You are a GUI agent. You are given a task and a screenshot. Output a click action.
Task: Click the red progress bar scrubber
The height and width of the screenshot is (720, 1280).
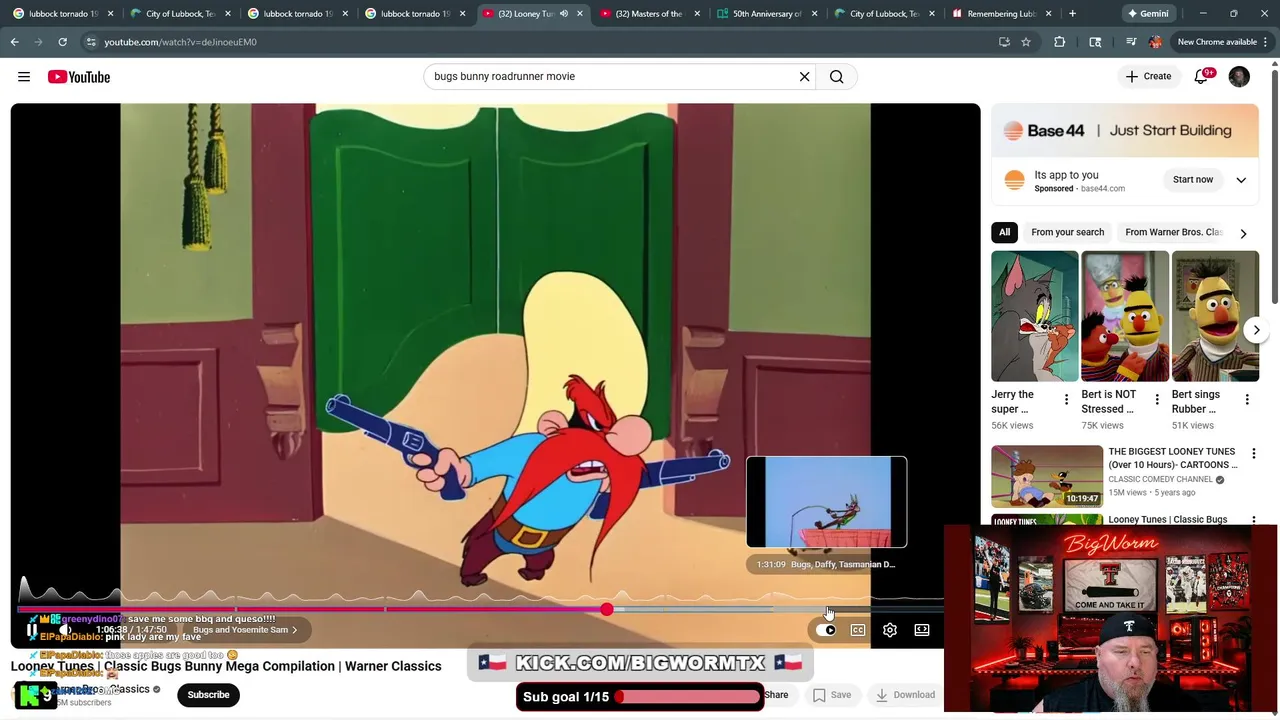click(x=607, y=609)
